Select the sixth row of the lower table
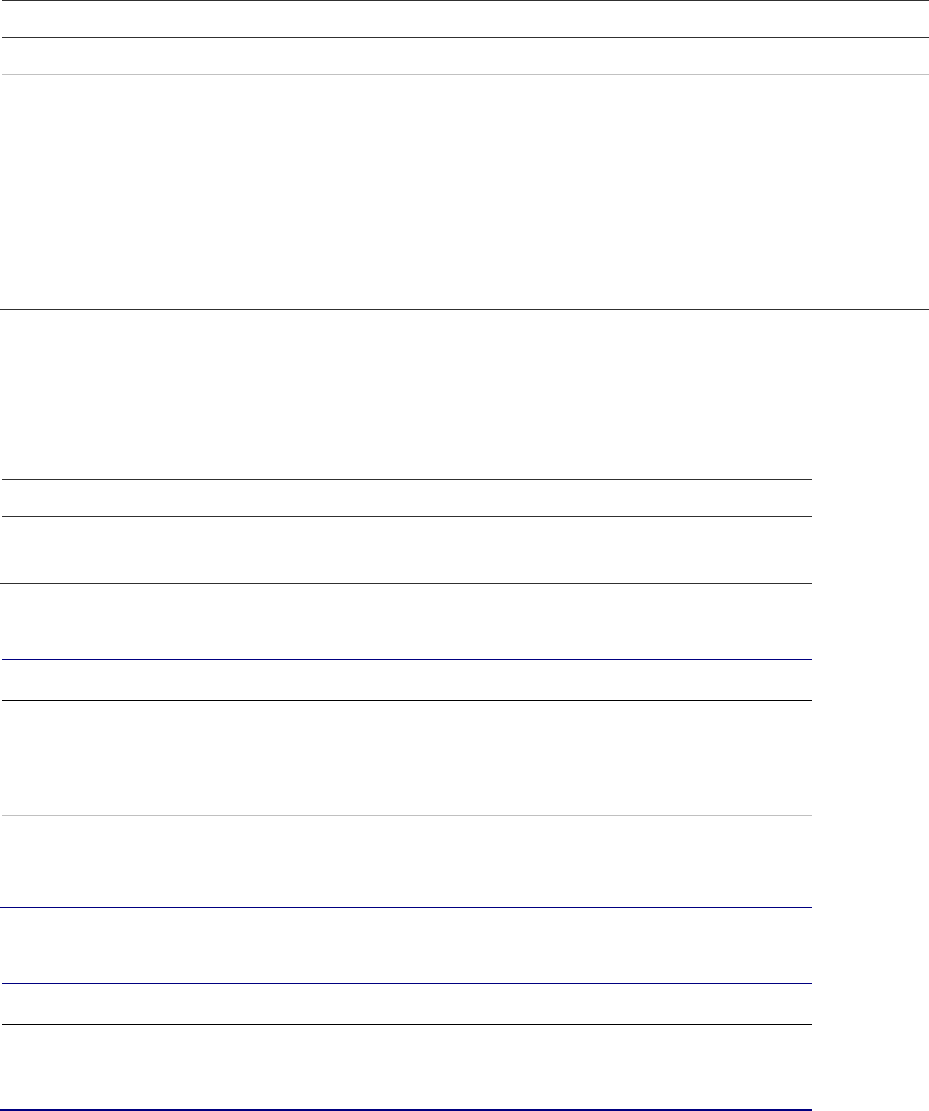The height and width of the screenshot is (1111, 929). point(405,861)
